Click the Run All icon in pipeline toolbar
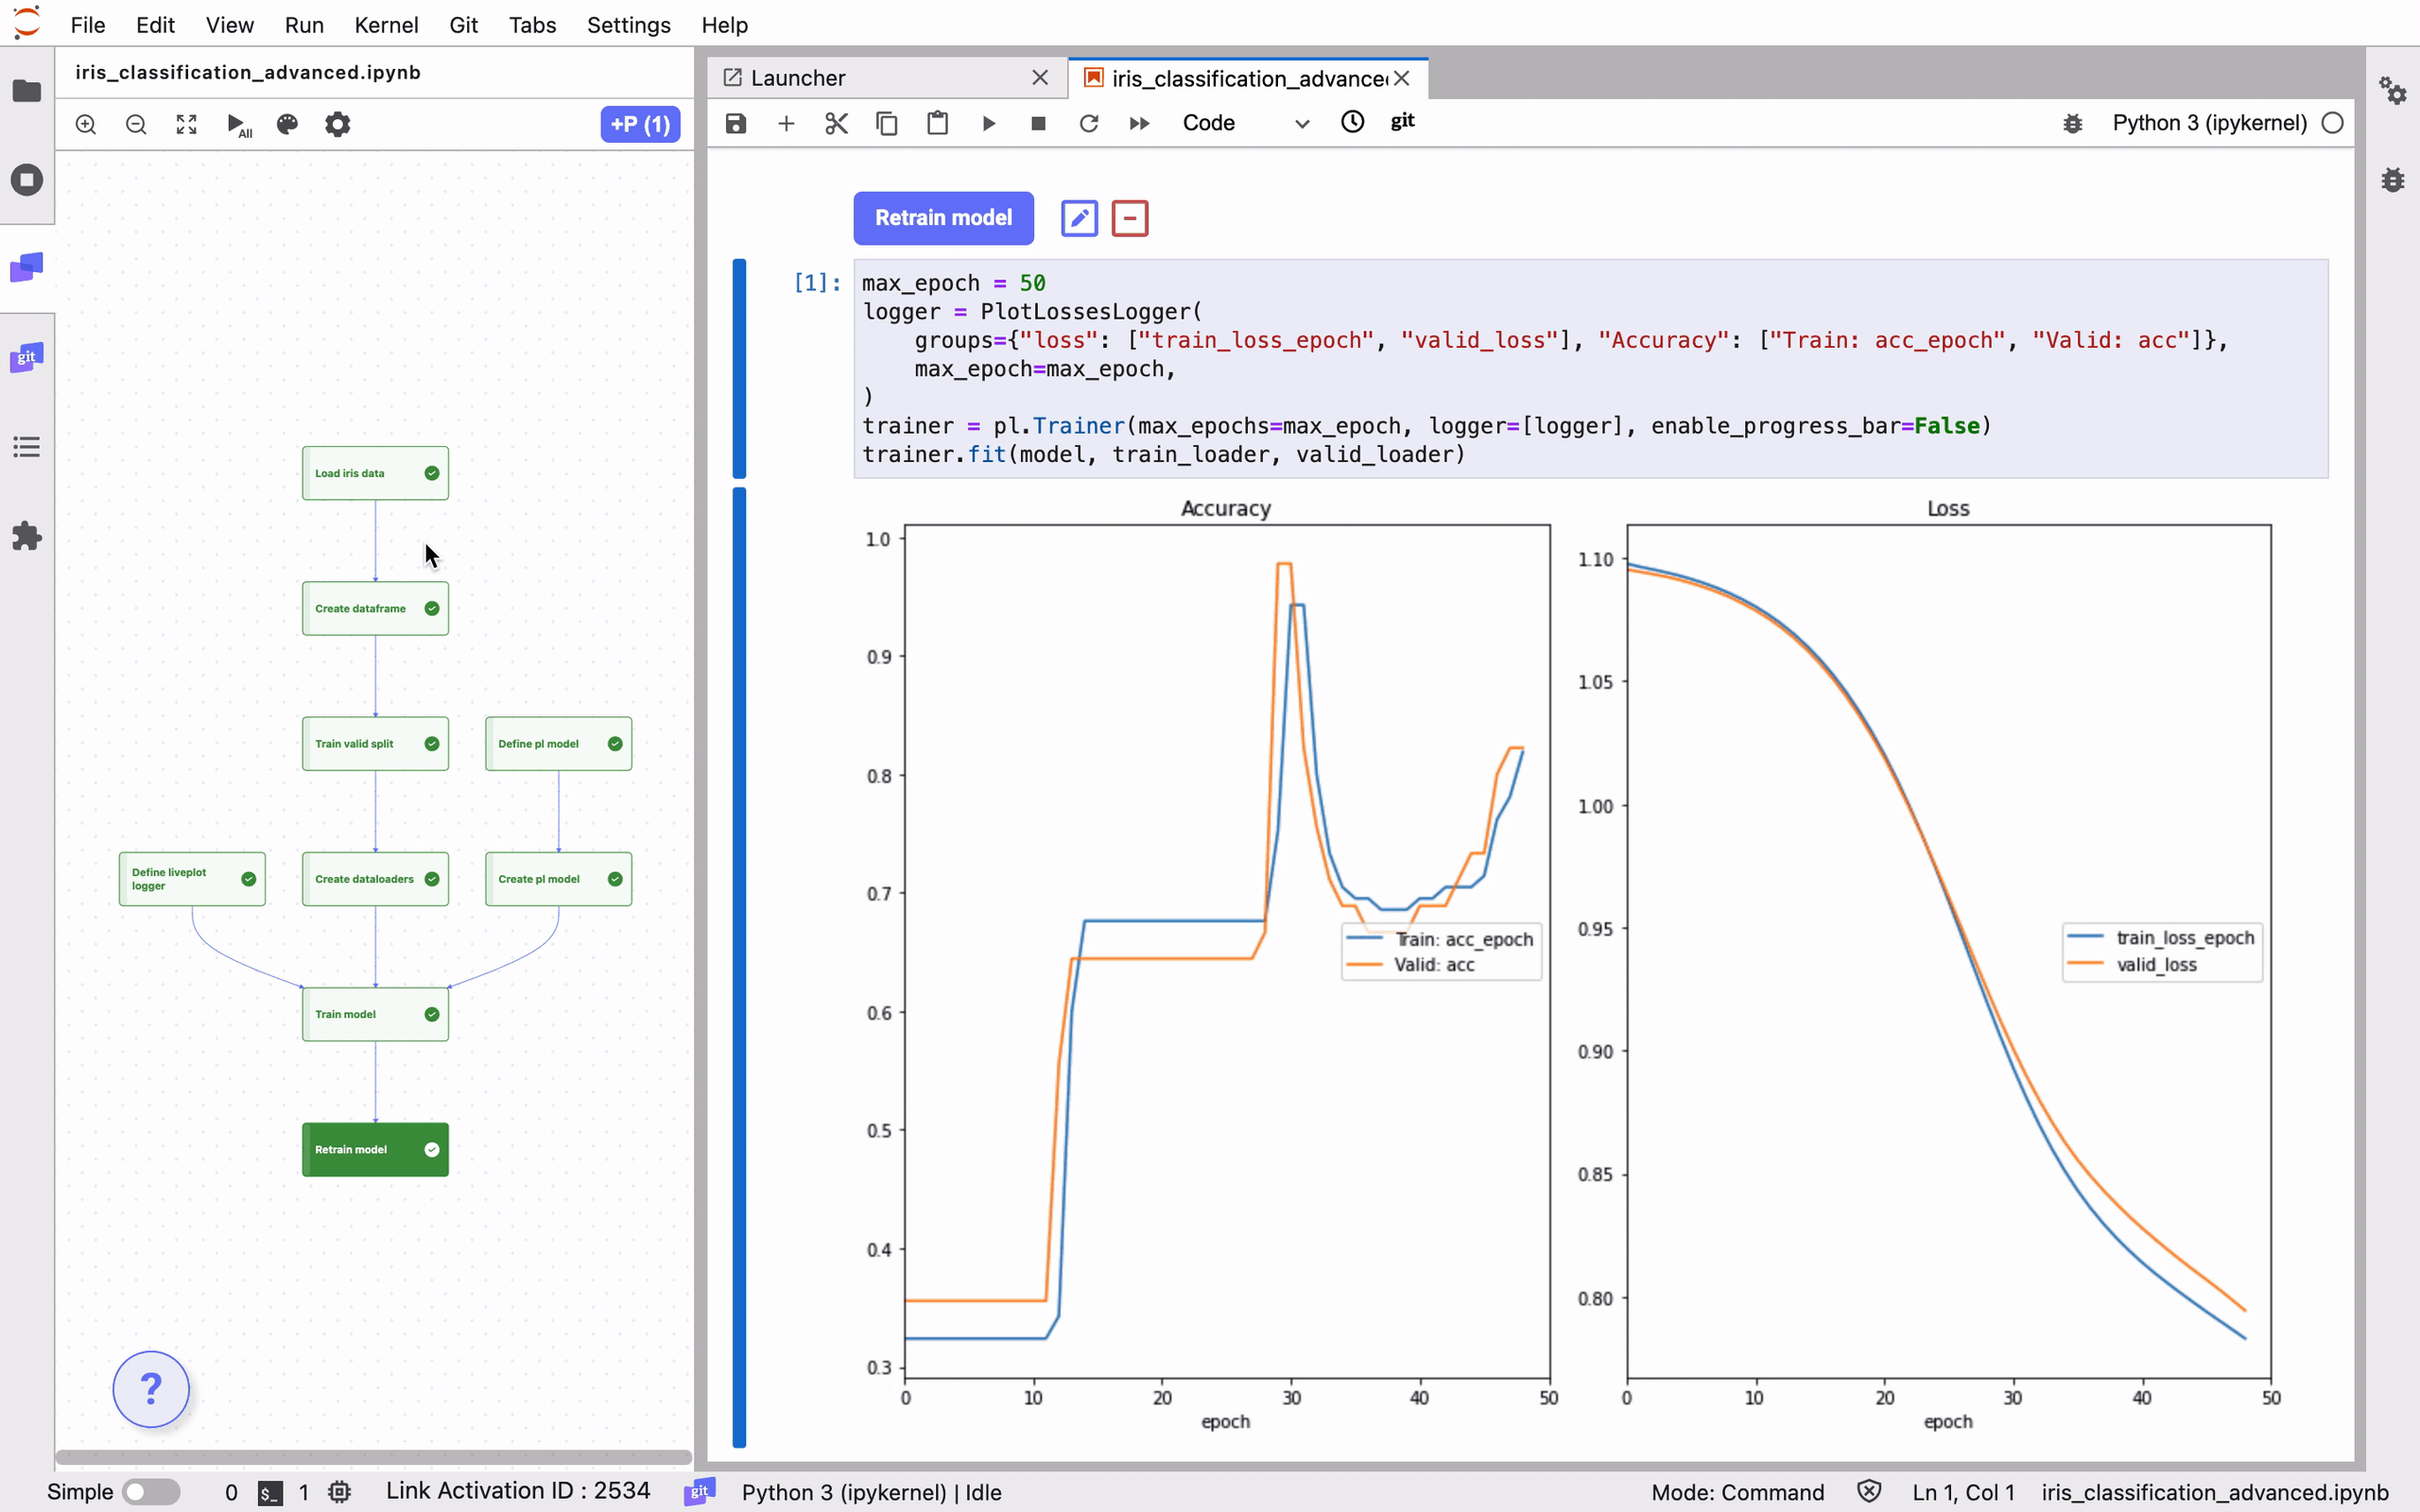The width and height of the screenshot is (2420, 1512). tap(238, 125)
